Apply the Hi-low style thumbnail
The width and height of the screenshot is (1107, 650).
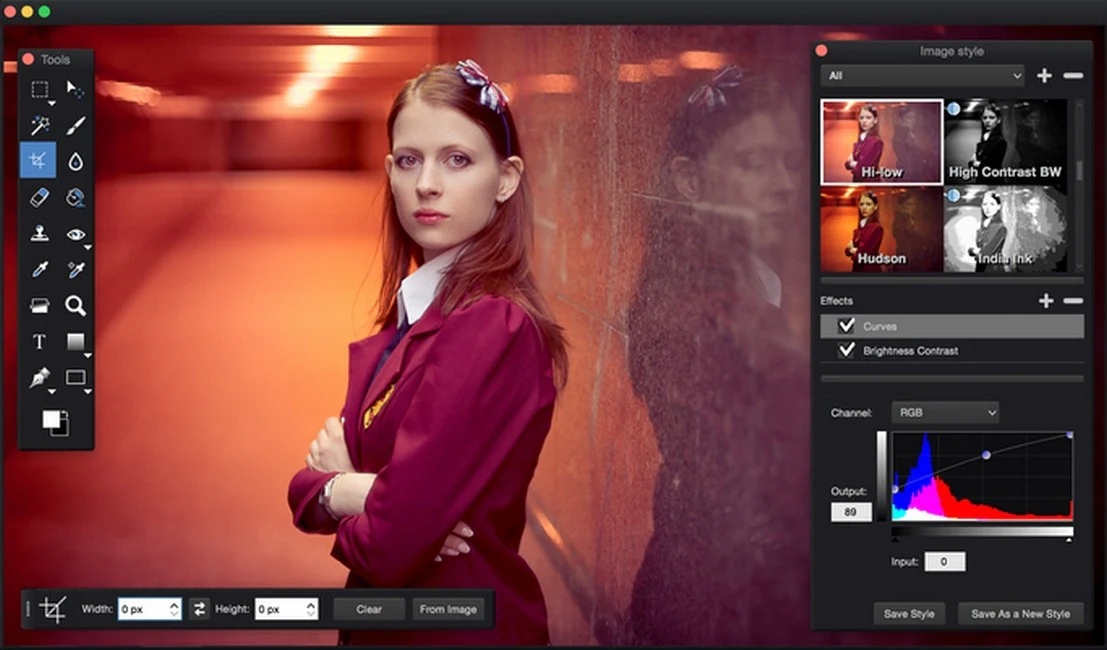[882, 142]
